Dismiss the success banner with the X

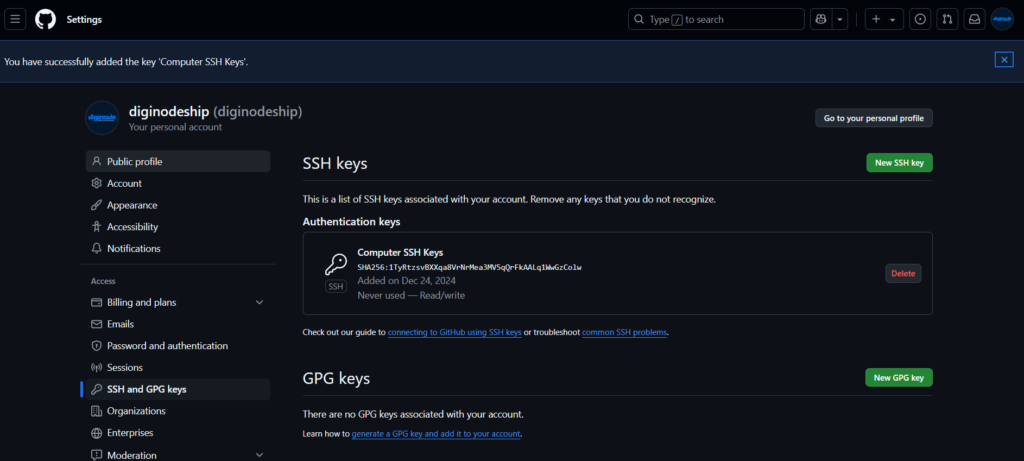pyautogui.click(x=1004, y=60)
